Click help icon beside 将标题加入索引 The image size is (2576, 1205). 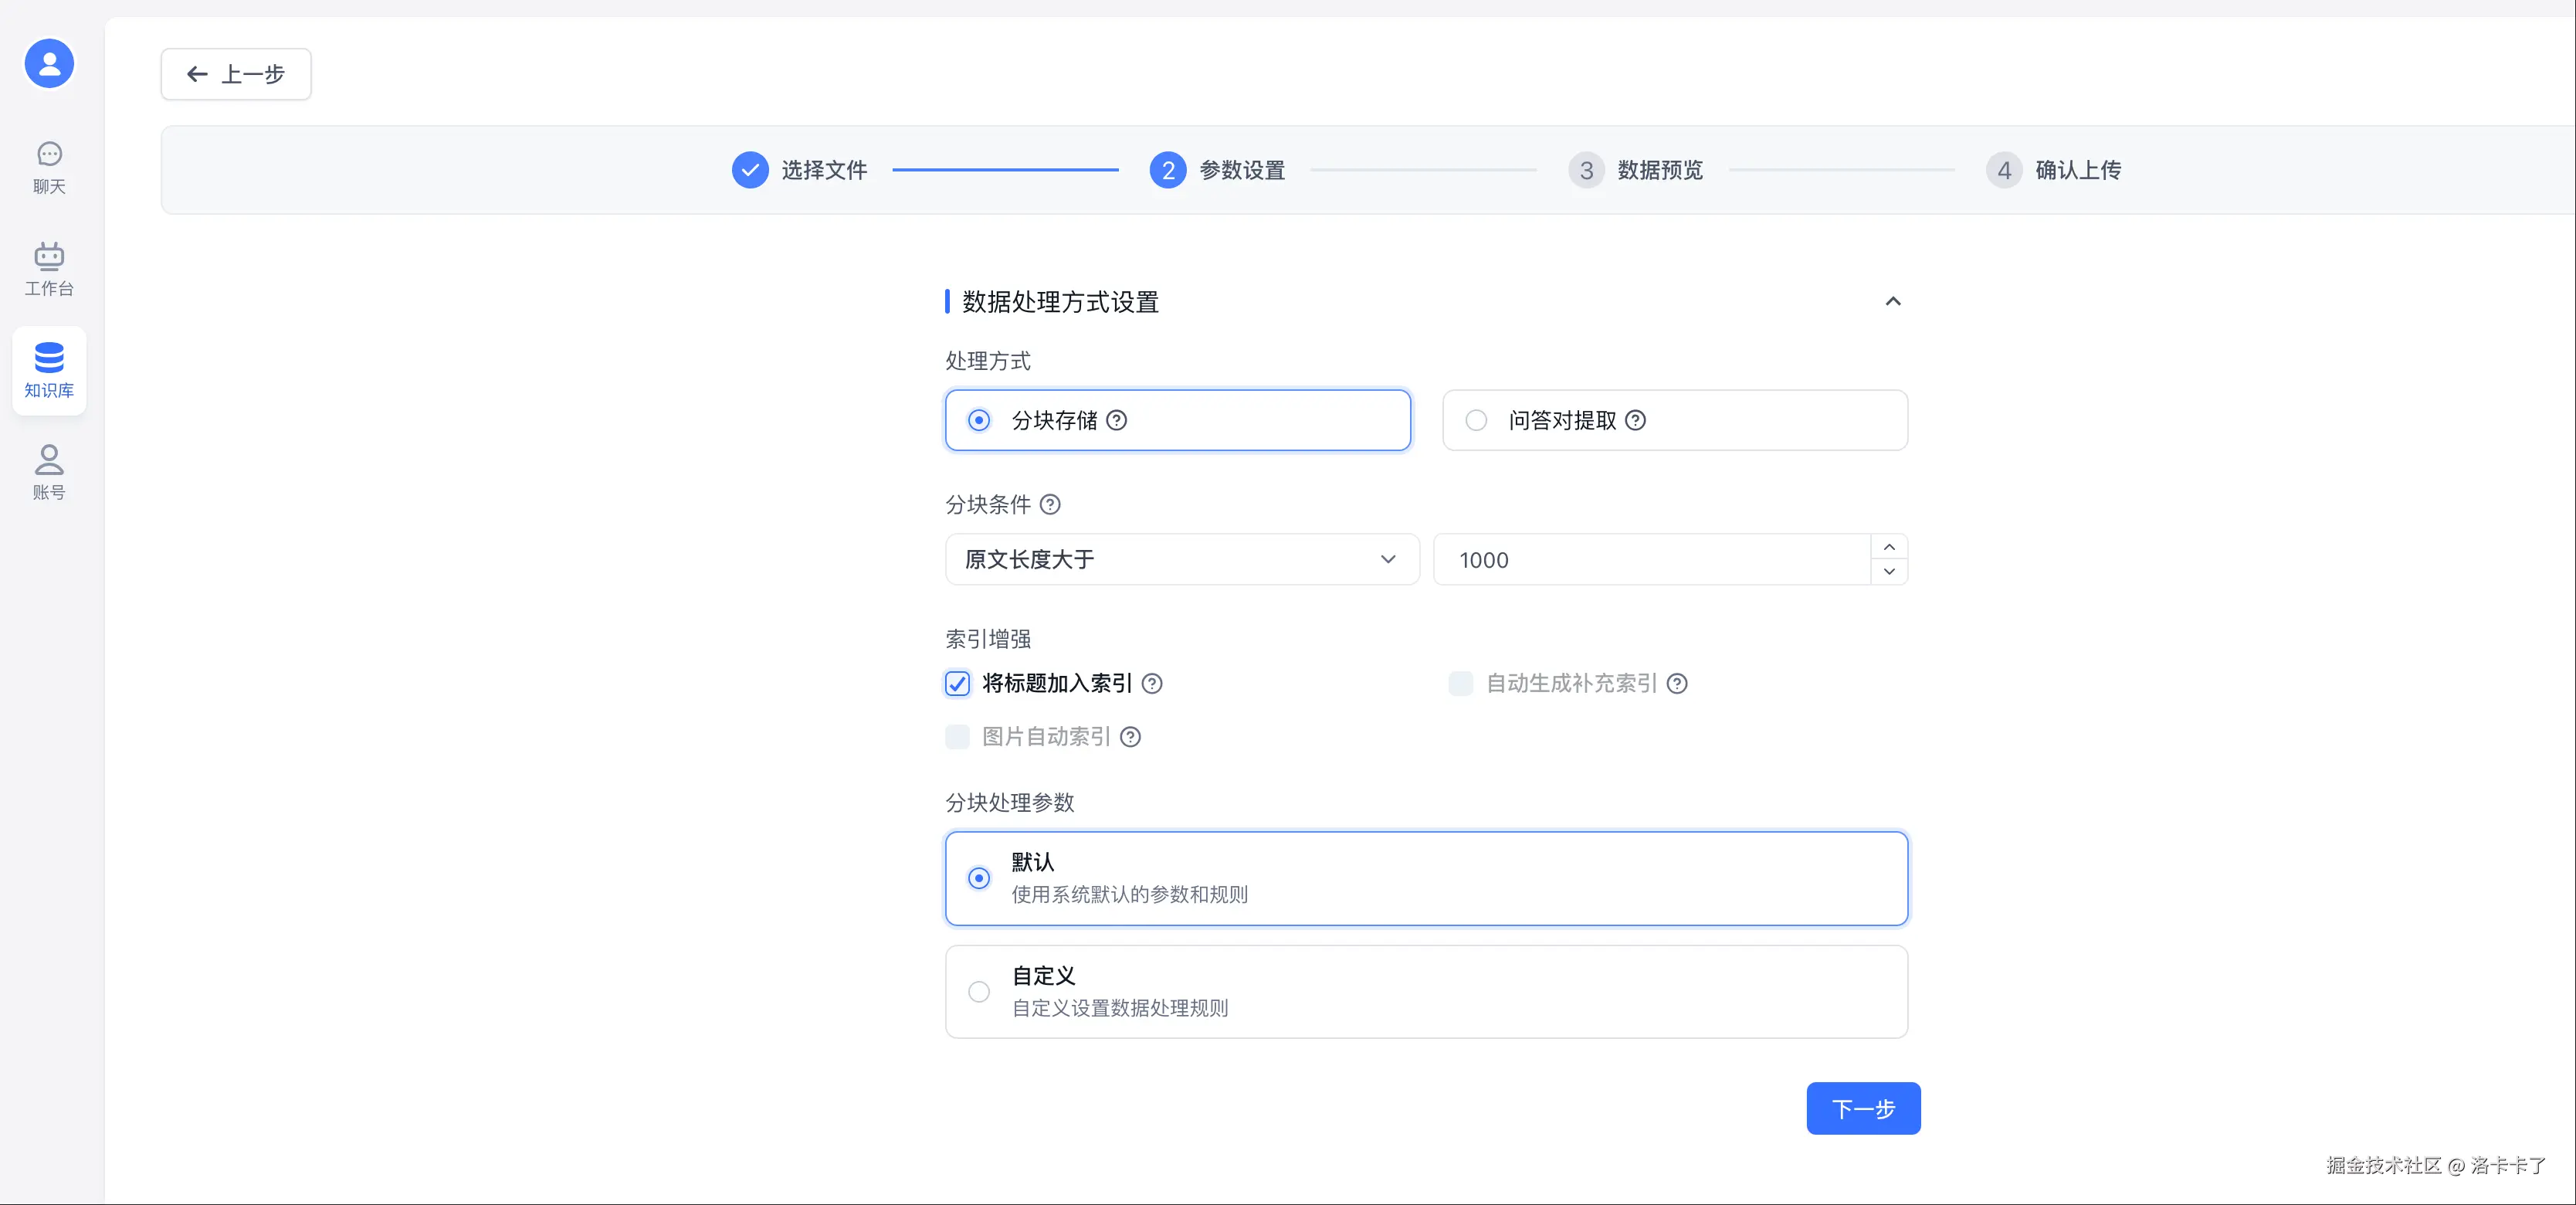(1152, 684)
